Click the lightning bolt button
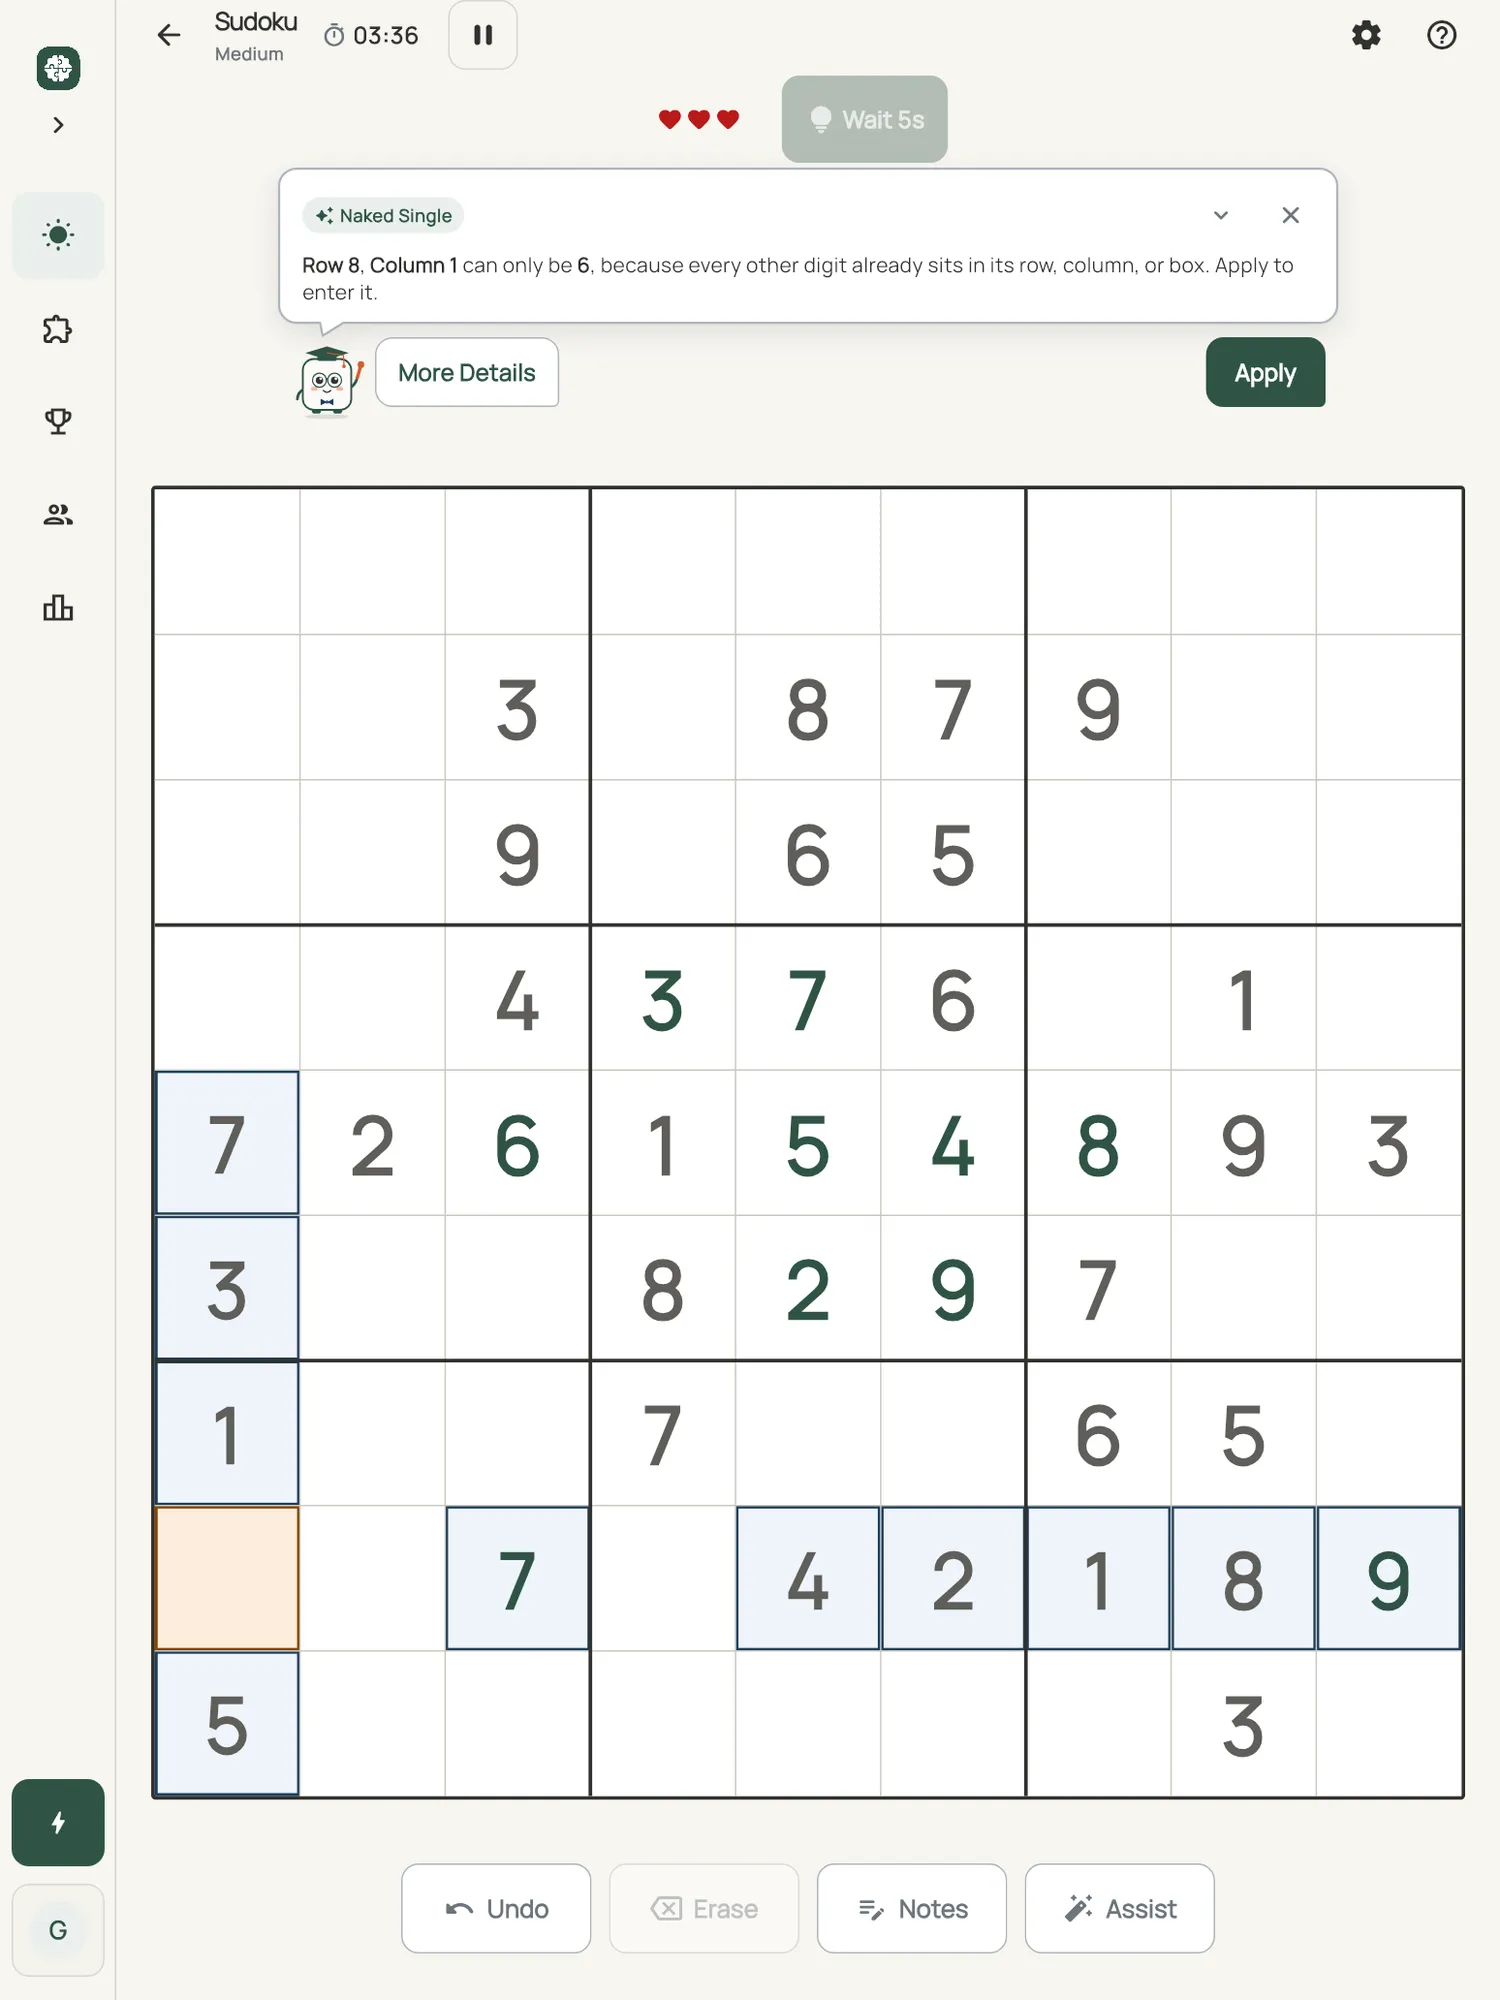The image size is (1500, 2000). coord(58,1822)
